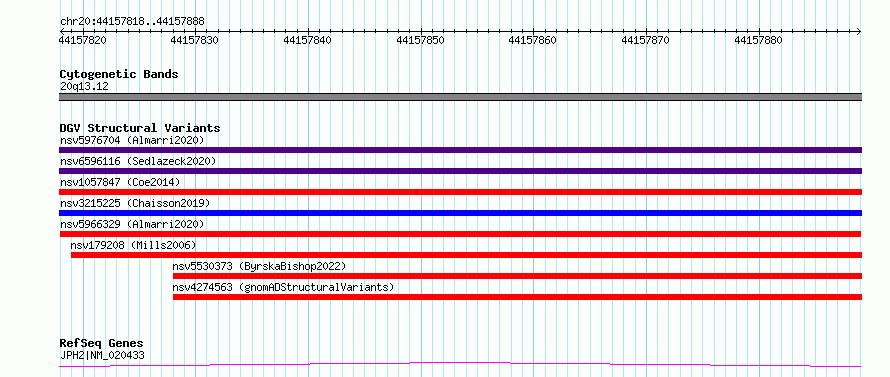
Task: Click the red nsv179208 variant bar
Action: [x=466, y=255]
